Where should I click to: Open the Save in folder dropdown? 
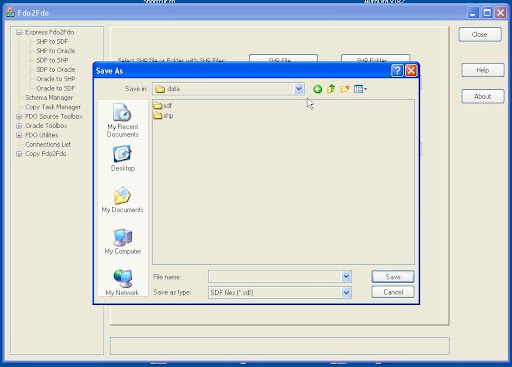pyautogui.click(x=298, y=89)
